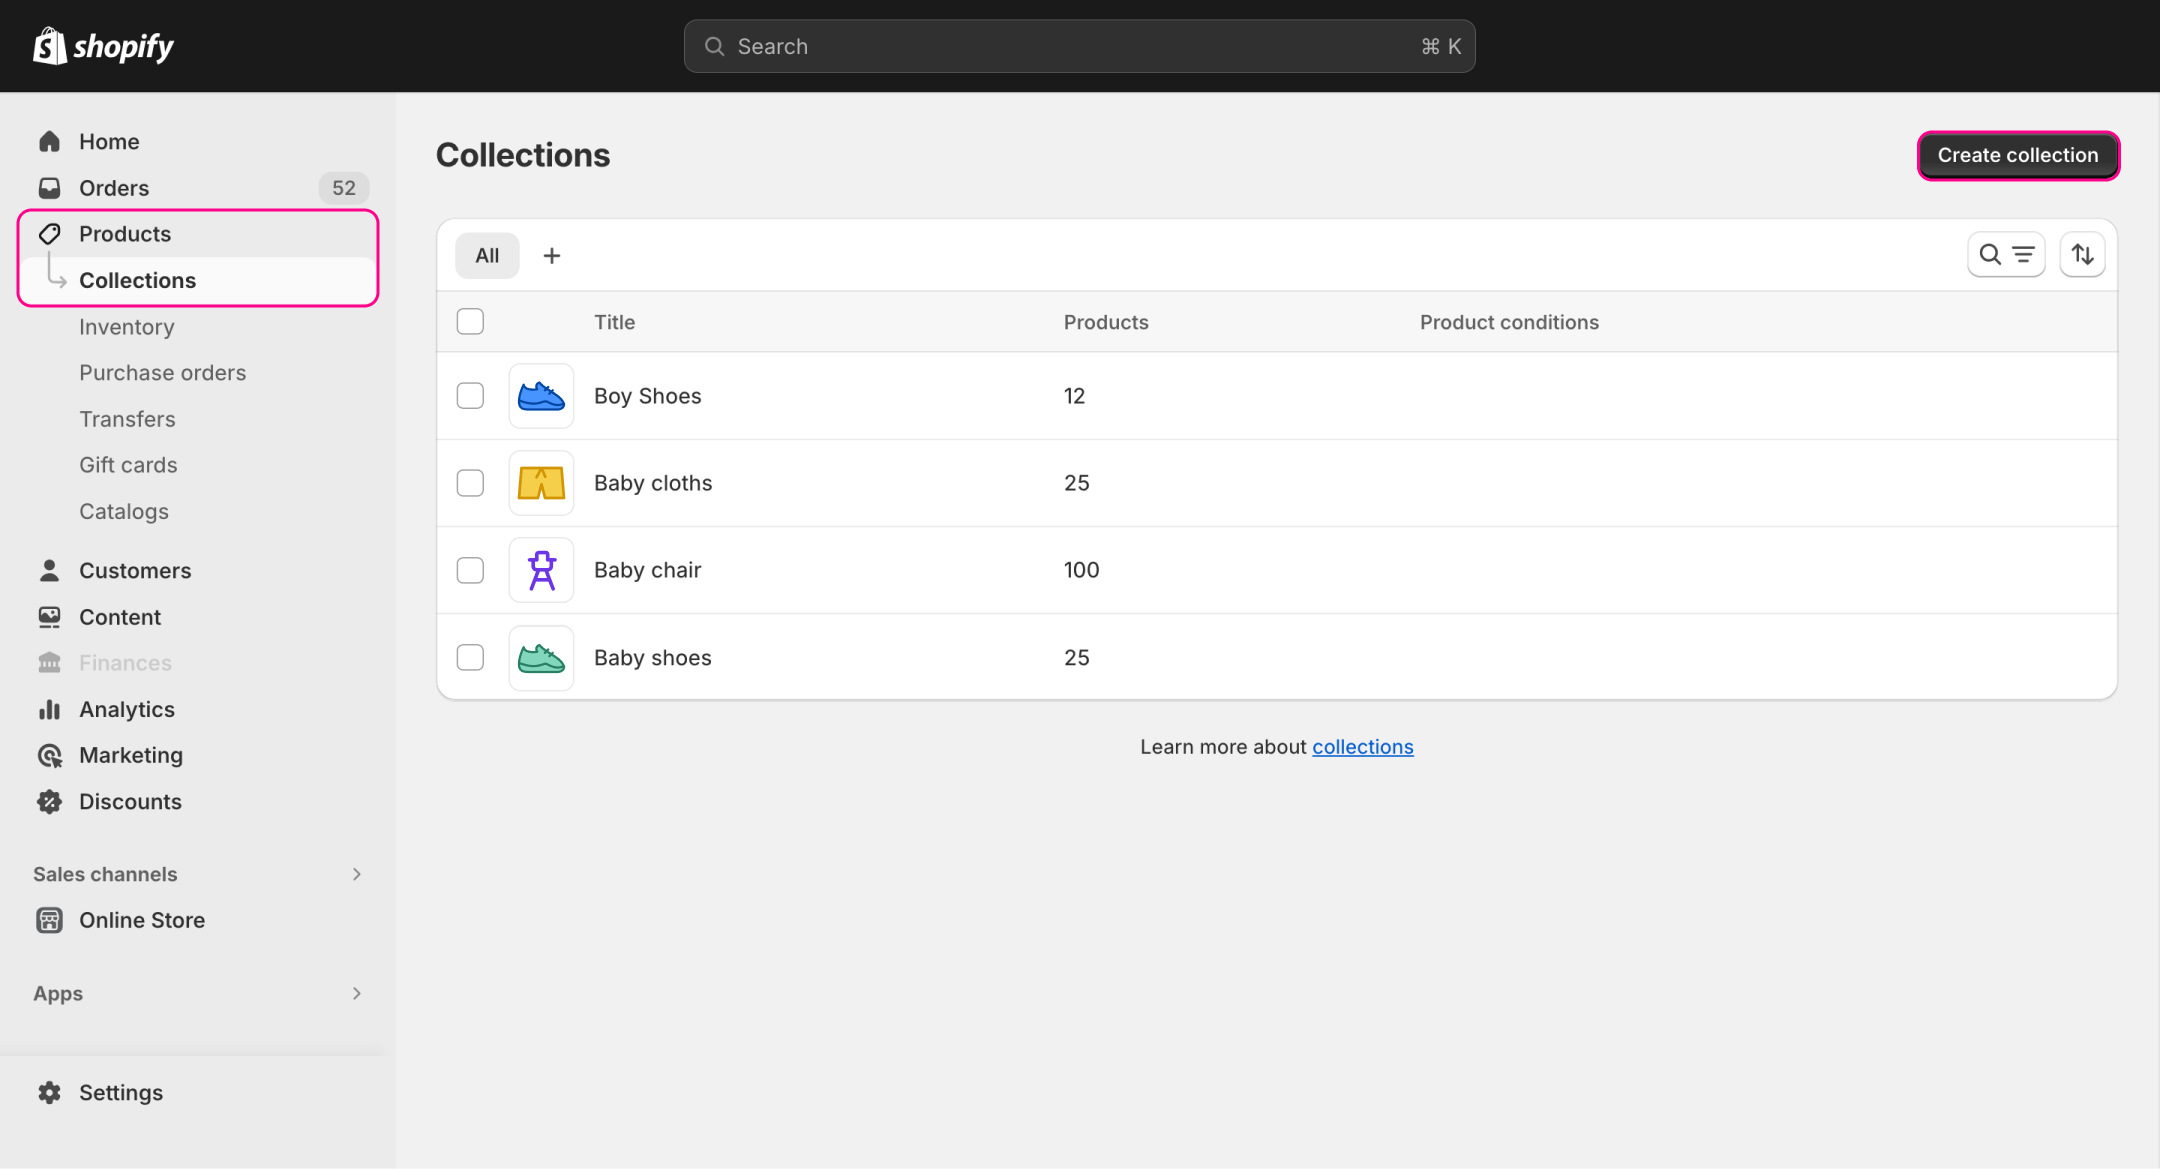Click the Discounts badge icon
2160x1169 pixels.
click(49, 802)
